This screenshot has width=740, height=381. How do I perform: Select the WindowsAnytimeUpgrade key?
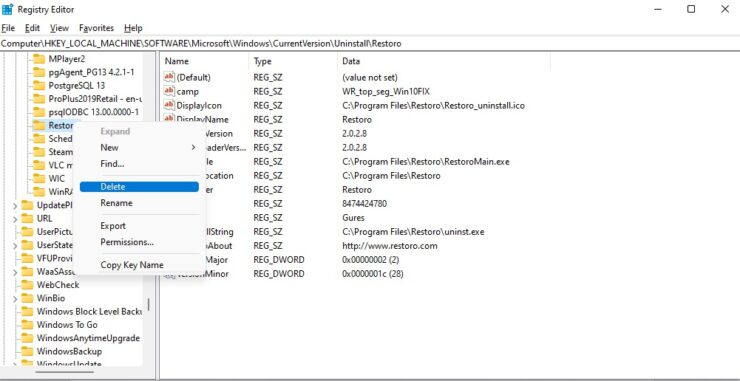[88, 338]
